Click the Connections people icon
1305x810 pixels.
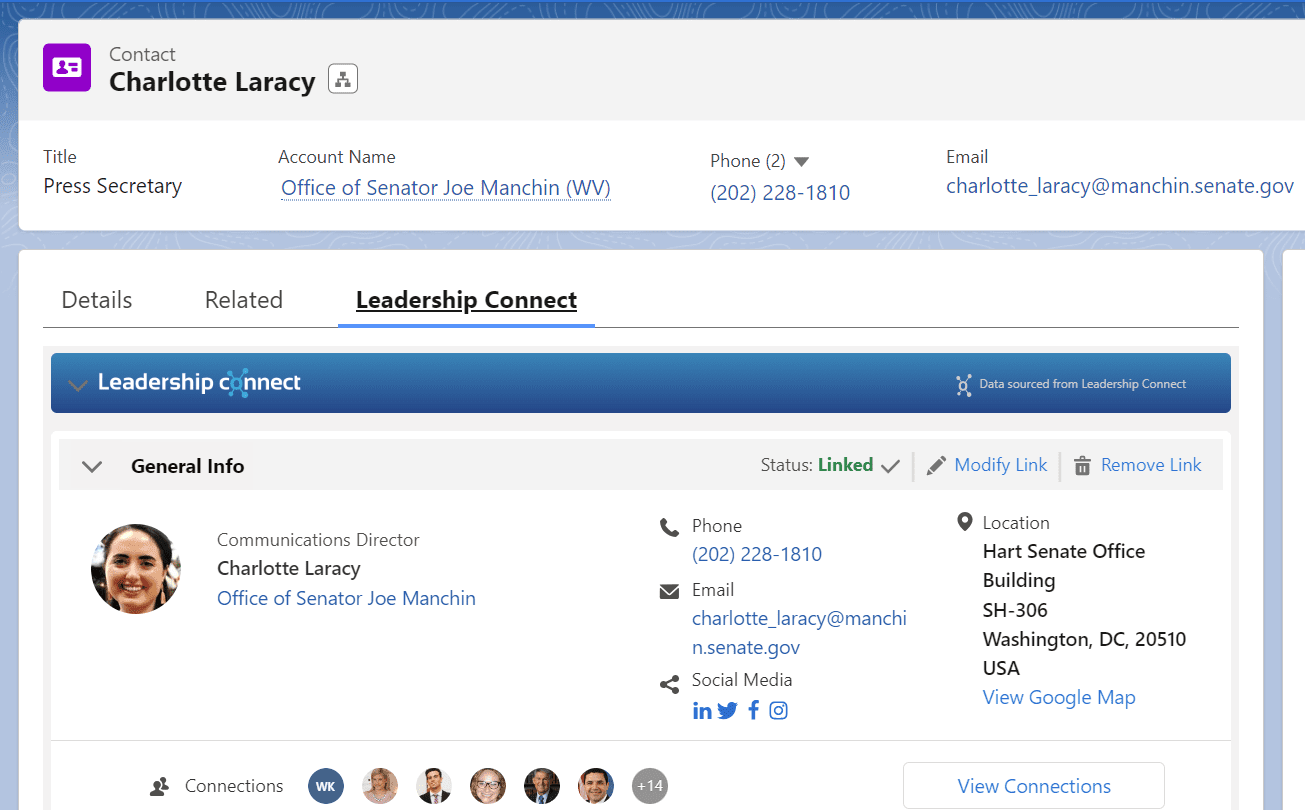pyautogui.click(x=159, y=786)
